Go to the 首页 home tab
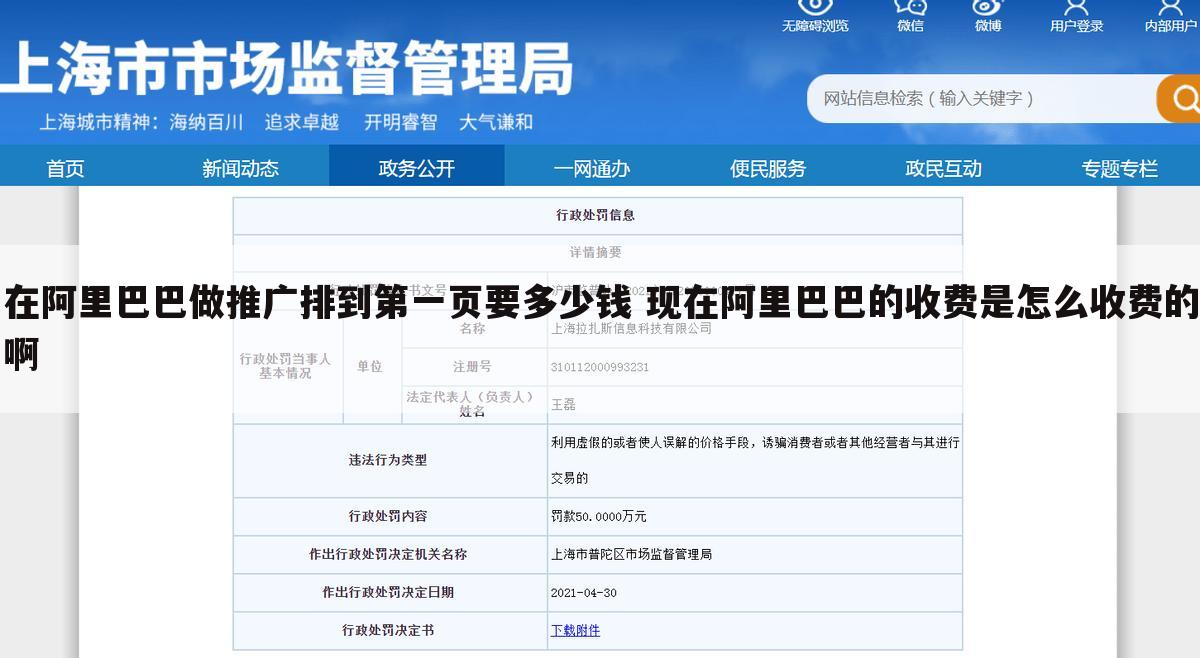 [x=65, y=168]
